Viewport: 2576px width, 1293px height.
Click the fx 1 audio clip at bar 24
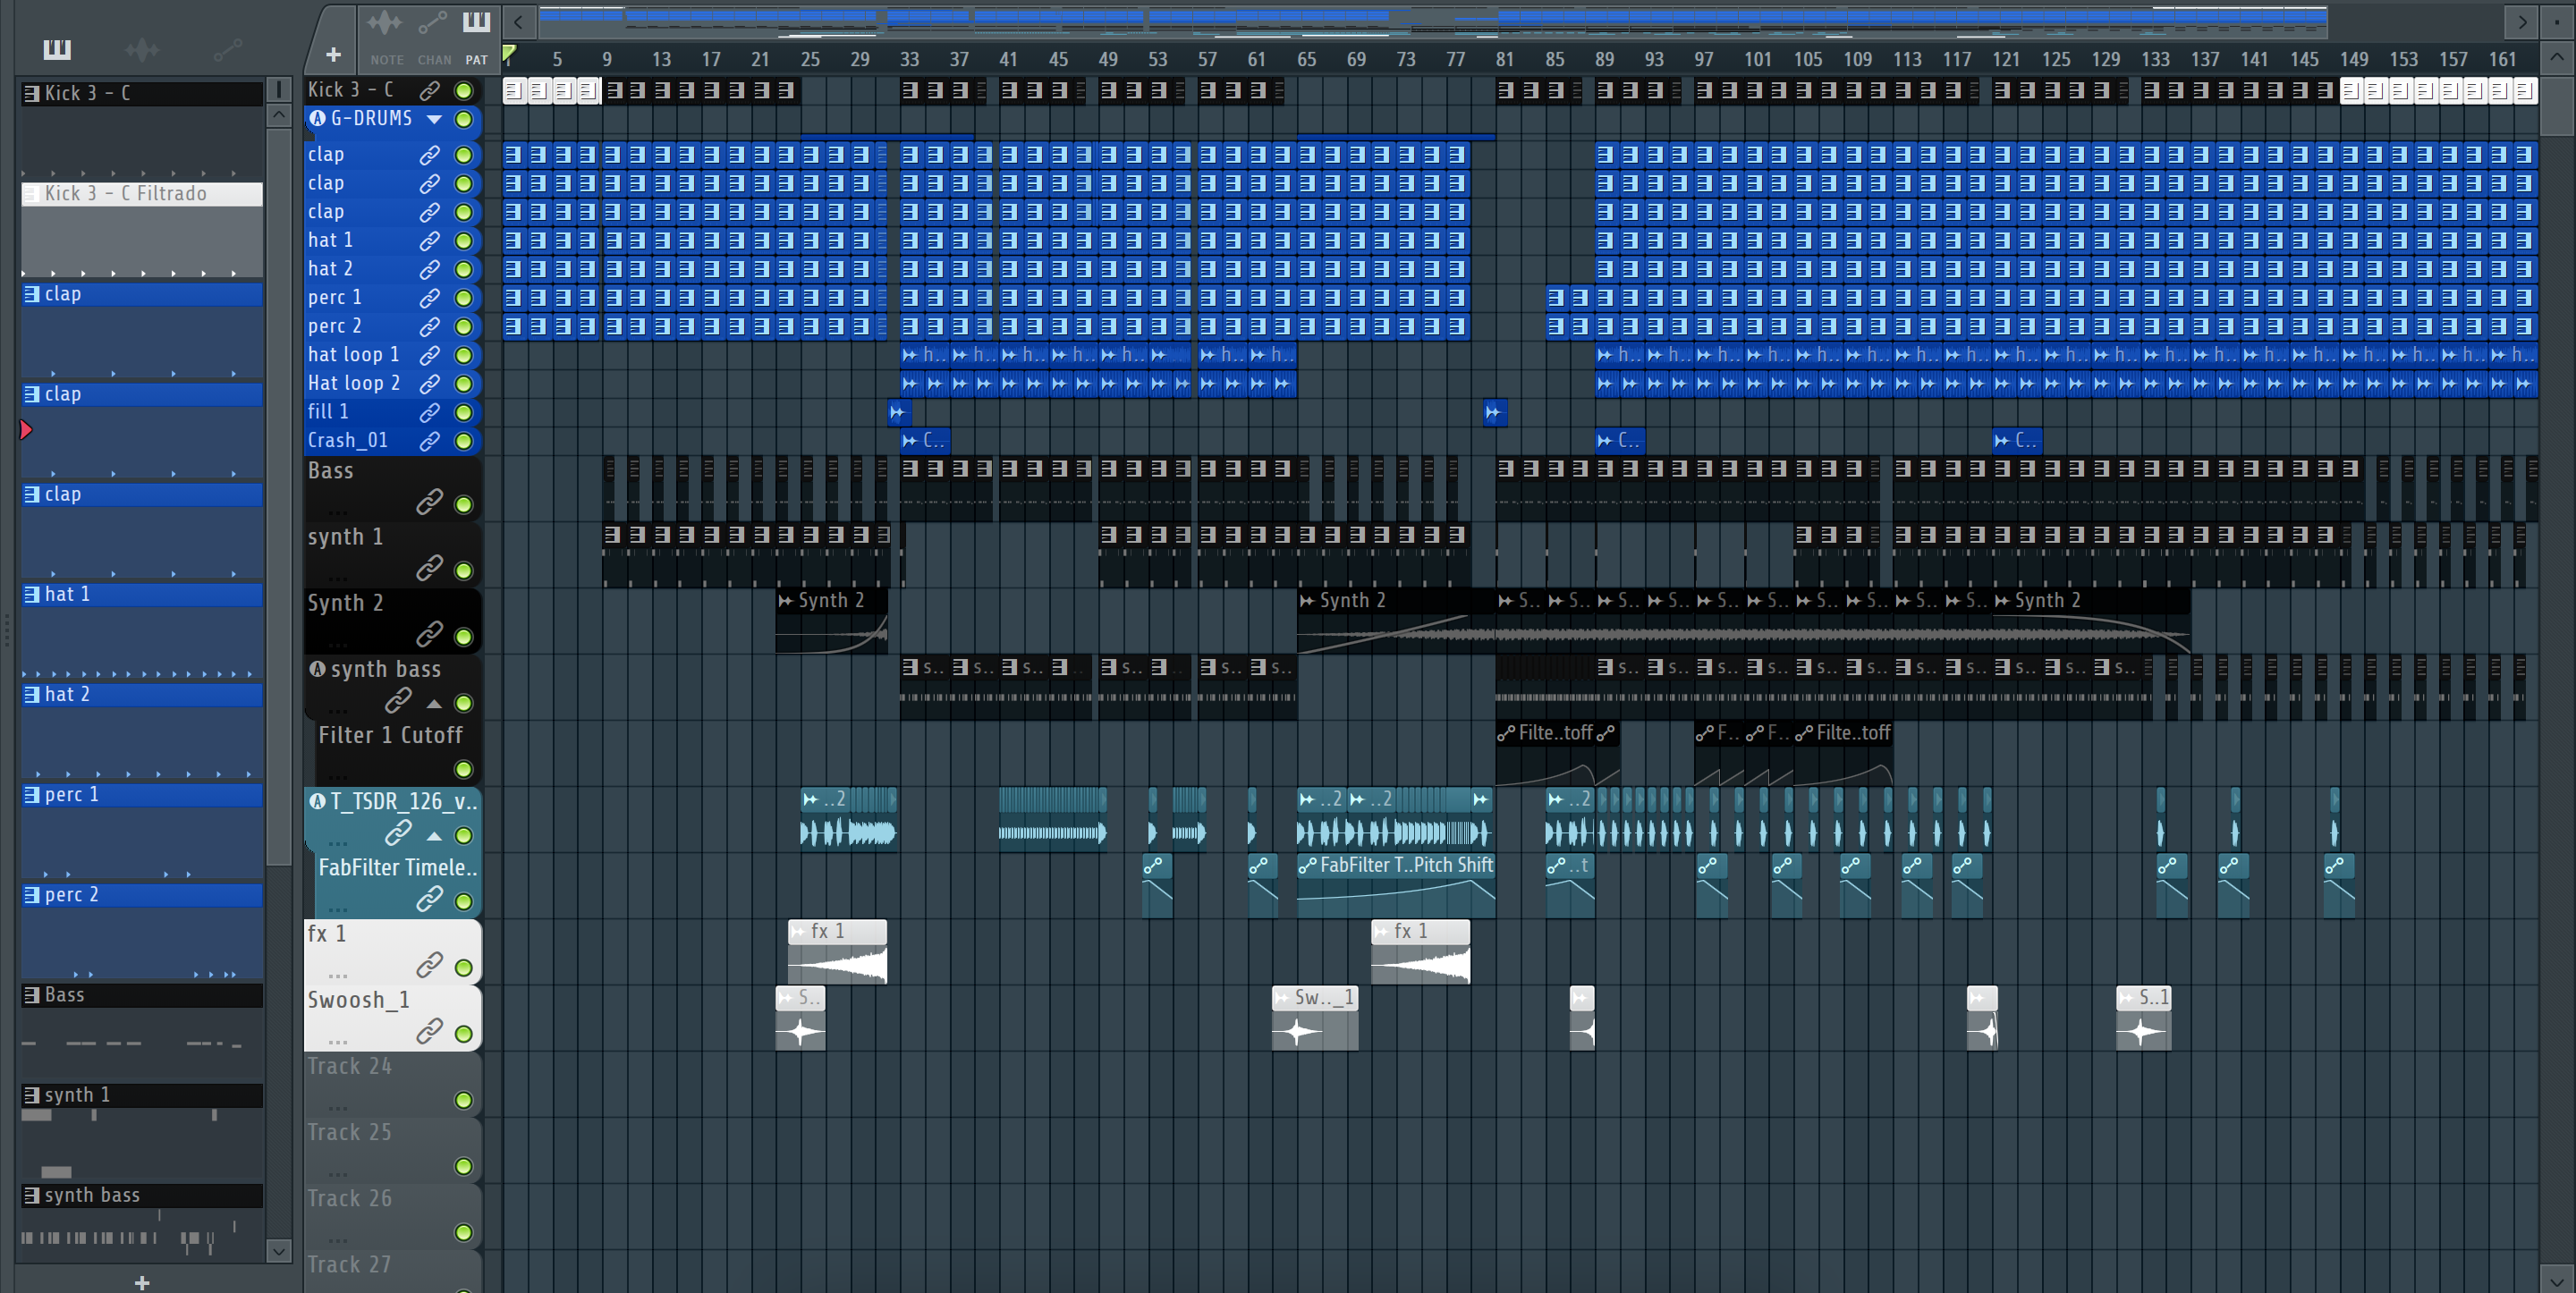coord(837,951)
